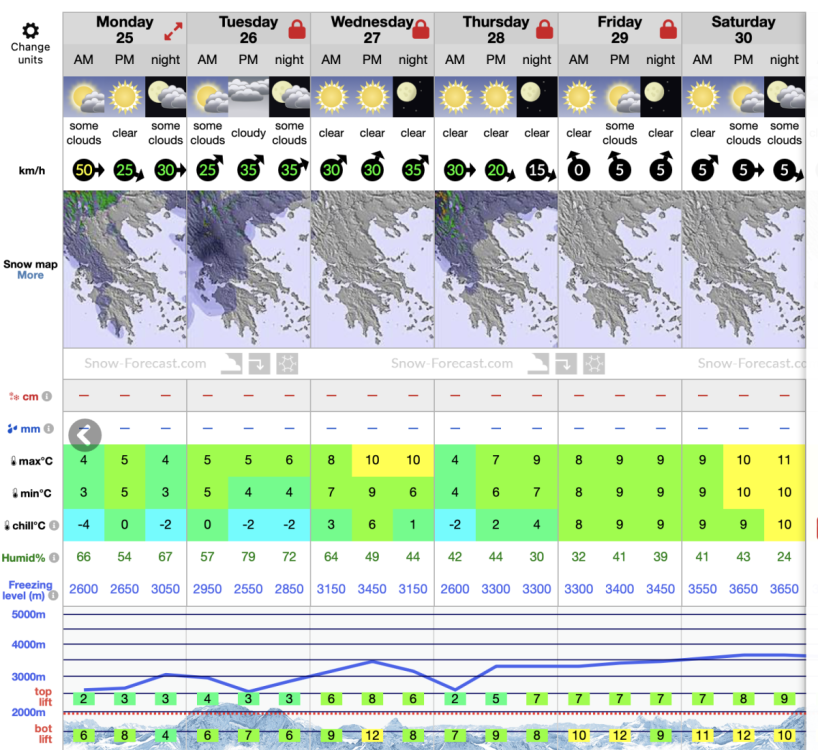This screenshot has height=750, width=818.
Task: Select the Friday 29 day header
Action: pyautogui.click(x=619, y=29)
